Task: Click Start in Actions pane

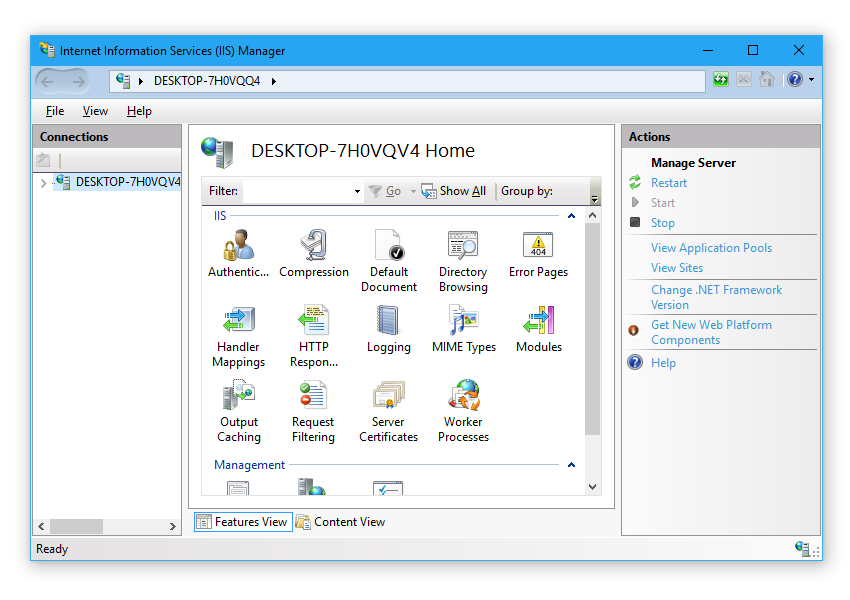Action: click(x=662, y=203)
